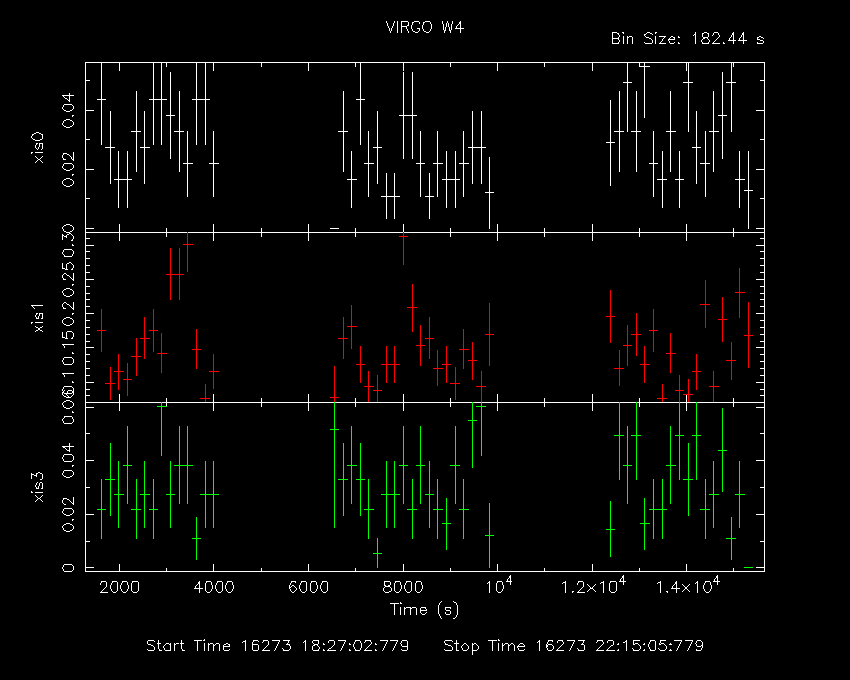Click the Bin Size: 182.44 s label
Screen dimensions: 850x680
click(687, 39)
